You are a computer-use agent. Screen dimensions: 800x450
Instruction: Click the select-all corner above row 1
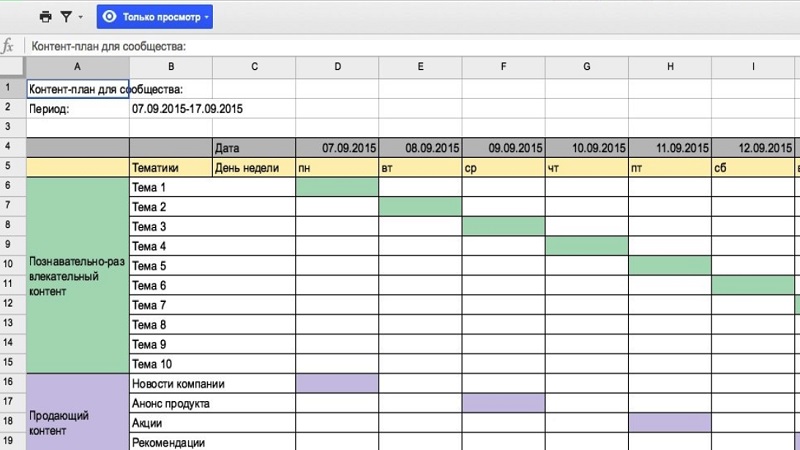(12, 67)
